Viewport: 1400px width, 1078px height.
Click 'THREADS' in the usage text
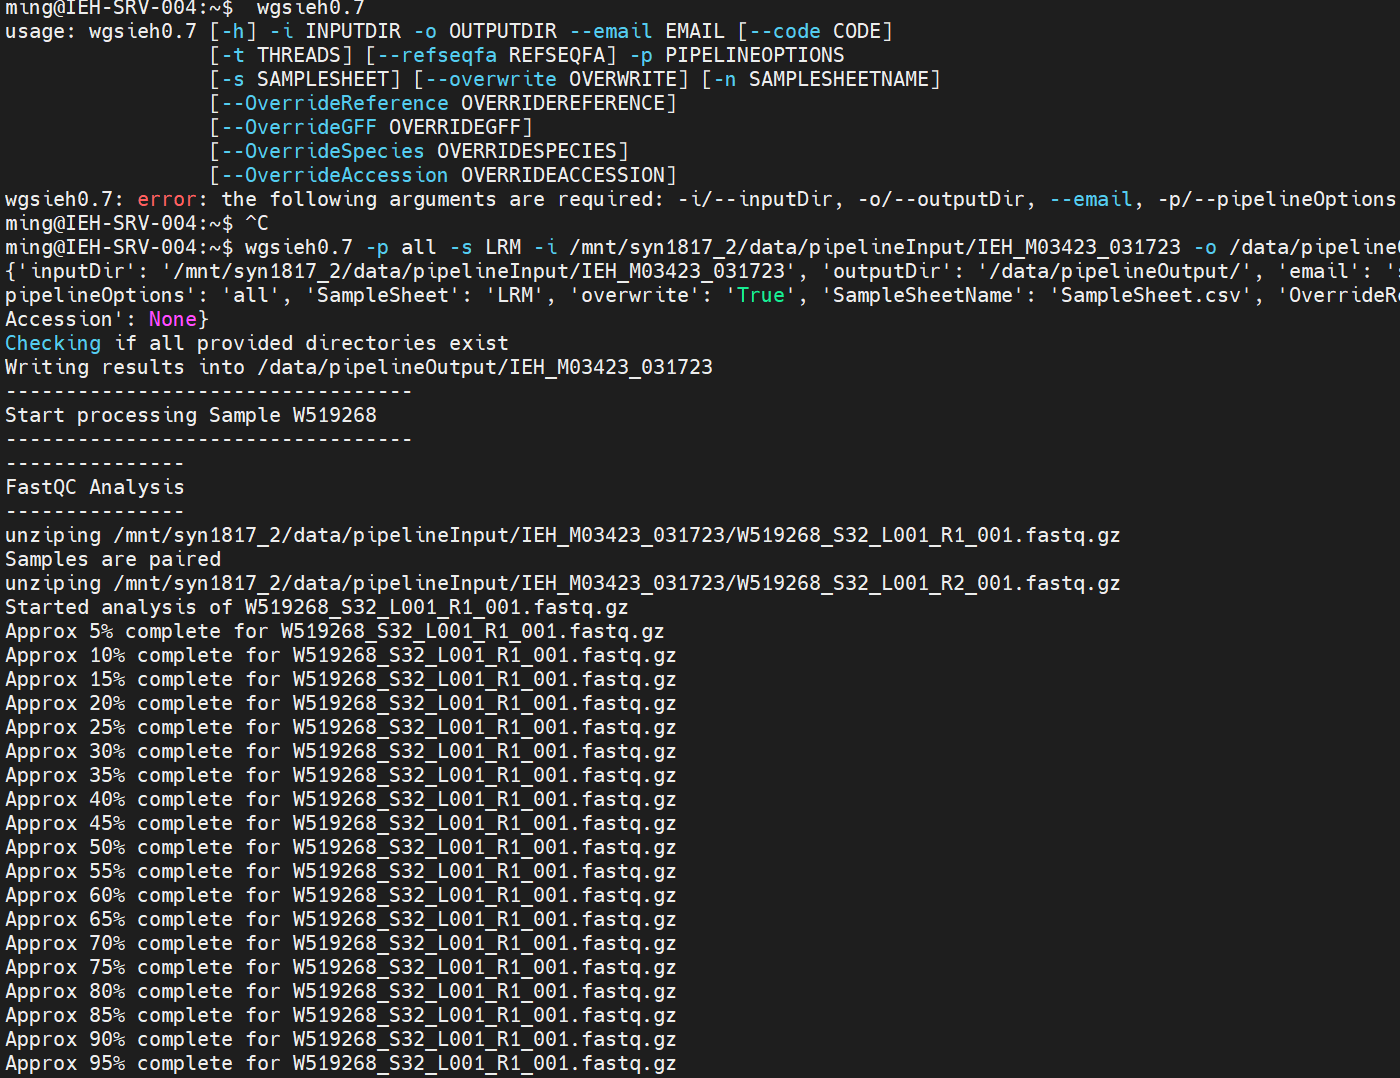click(299, 55)
